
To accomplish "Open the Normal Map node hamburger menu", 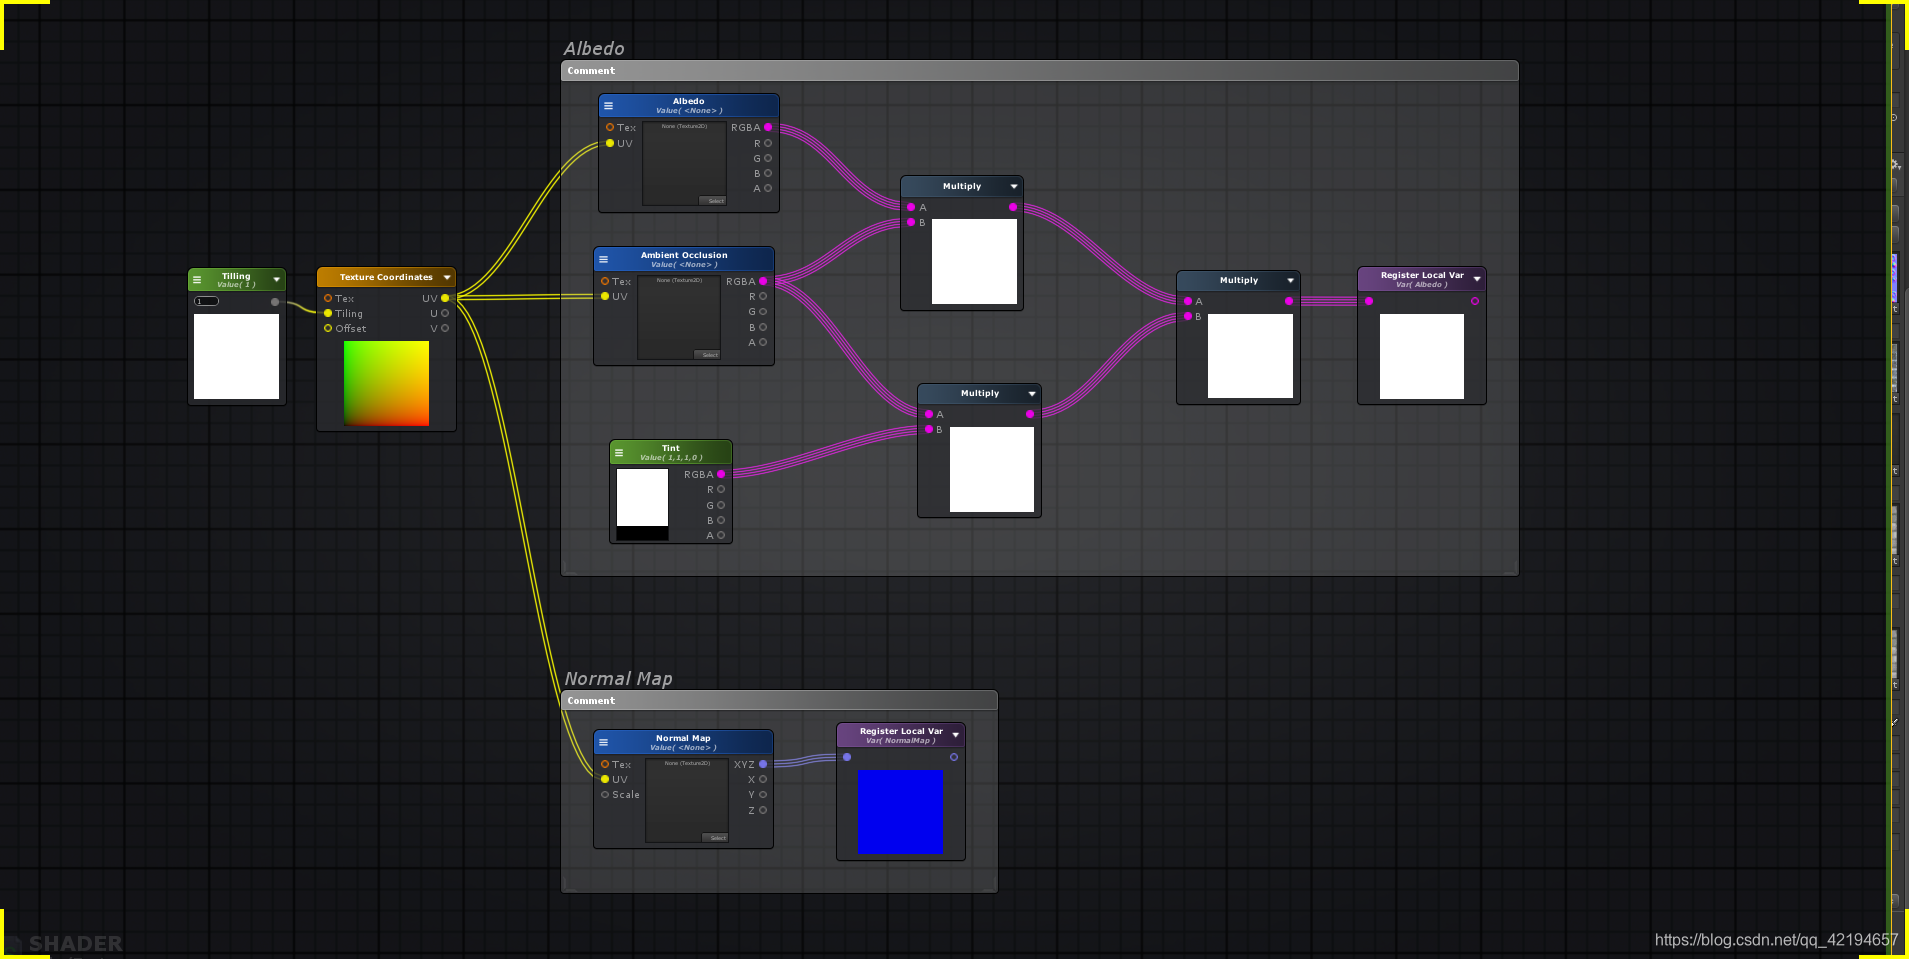I will 603,742.
